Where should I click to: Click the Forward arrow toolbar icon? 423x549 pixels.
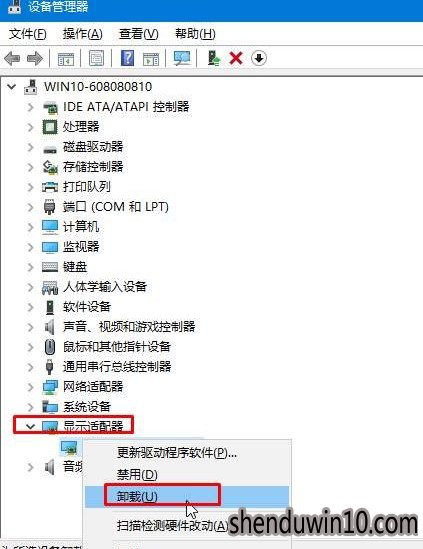[x=35, y=58]
